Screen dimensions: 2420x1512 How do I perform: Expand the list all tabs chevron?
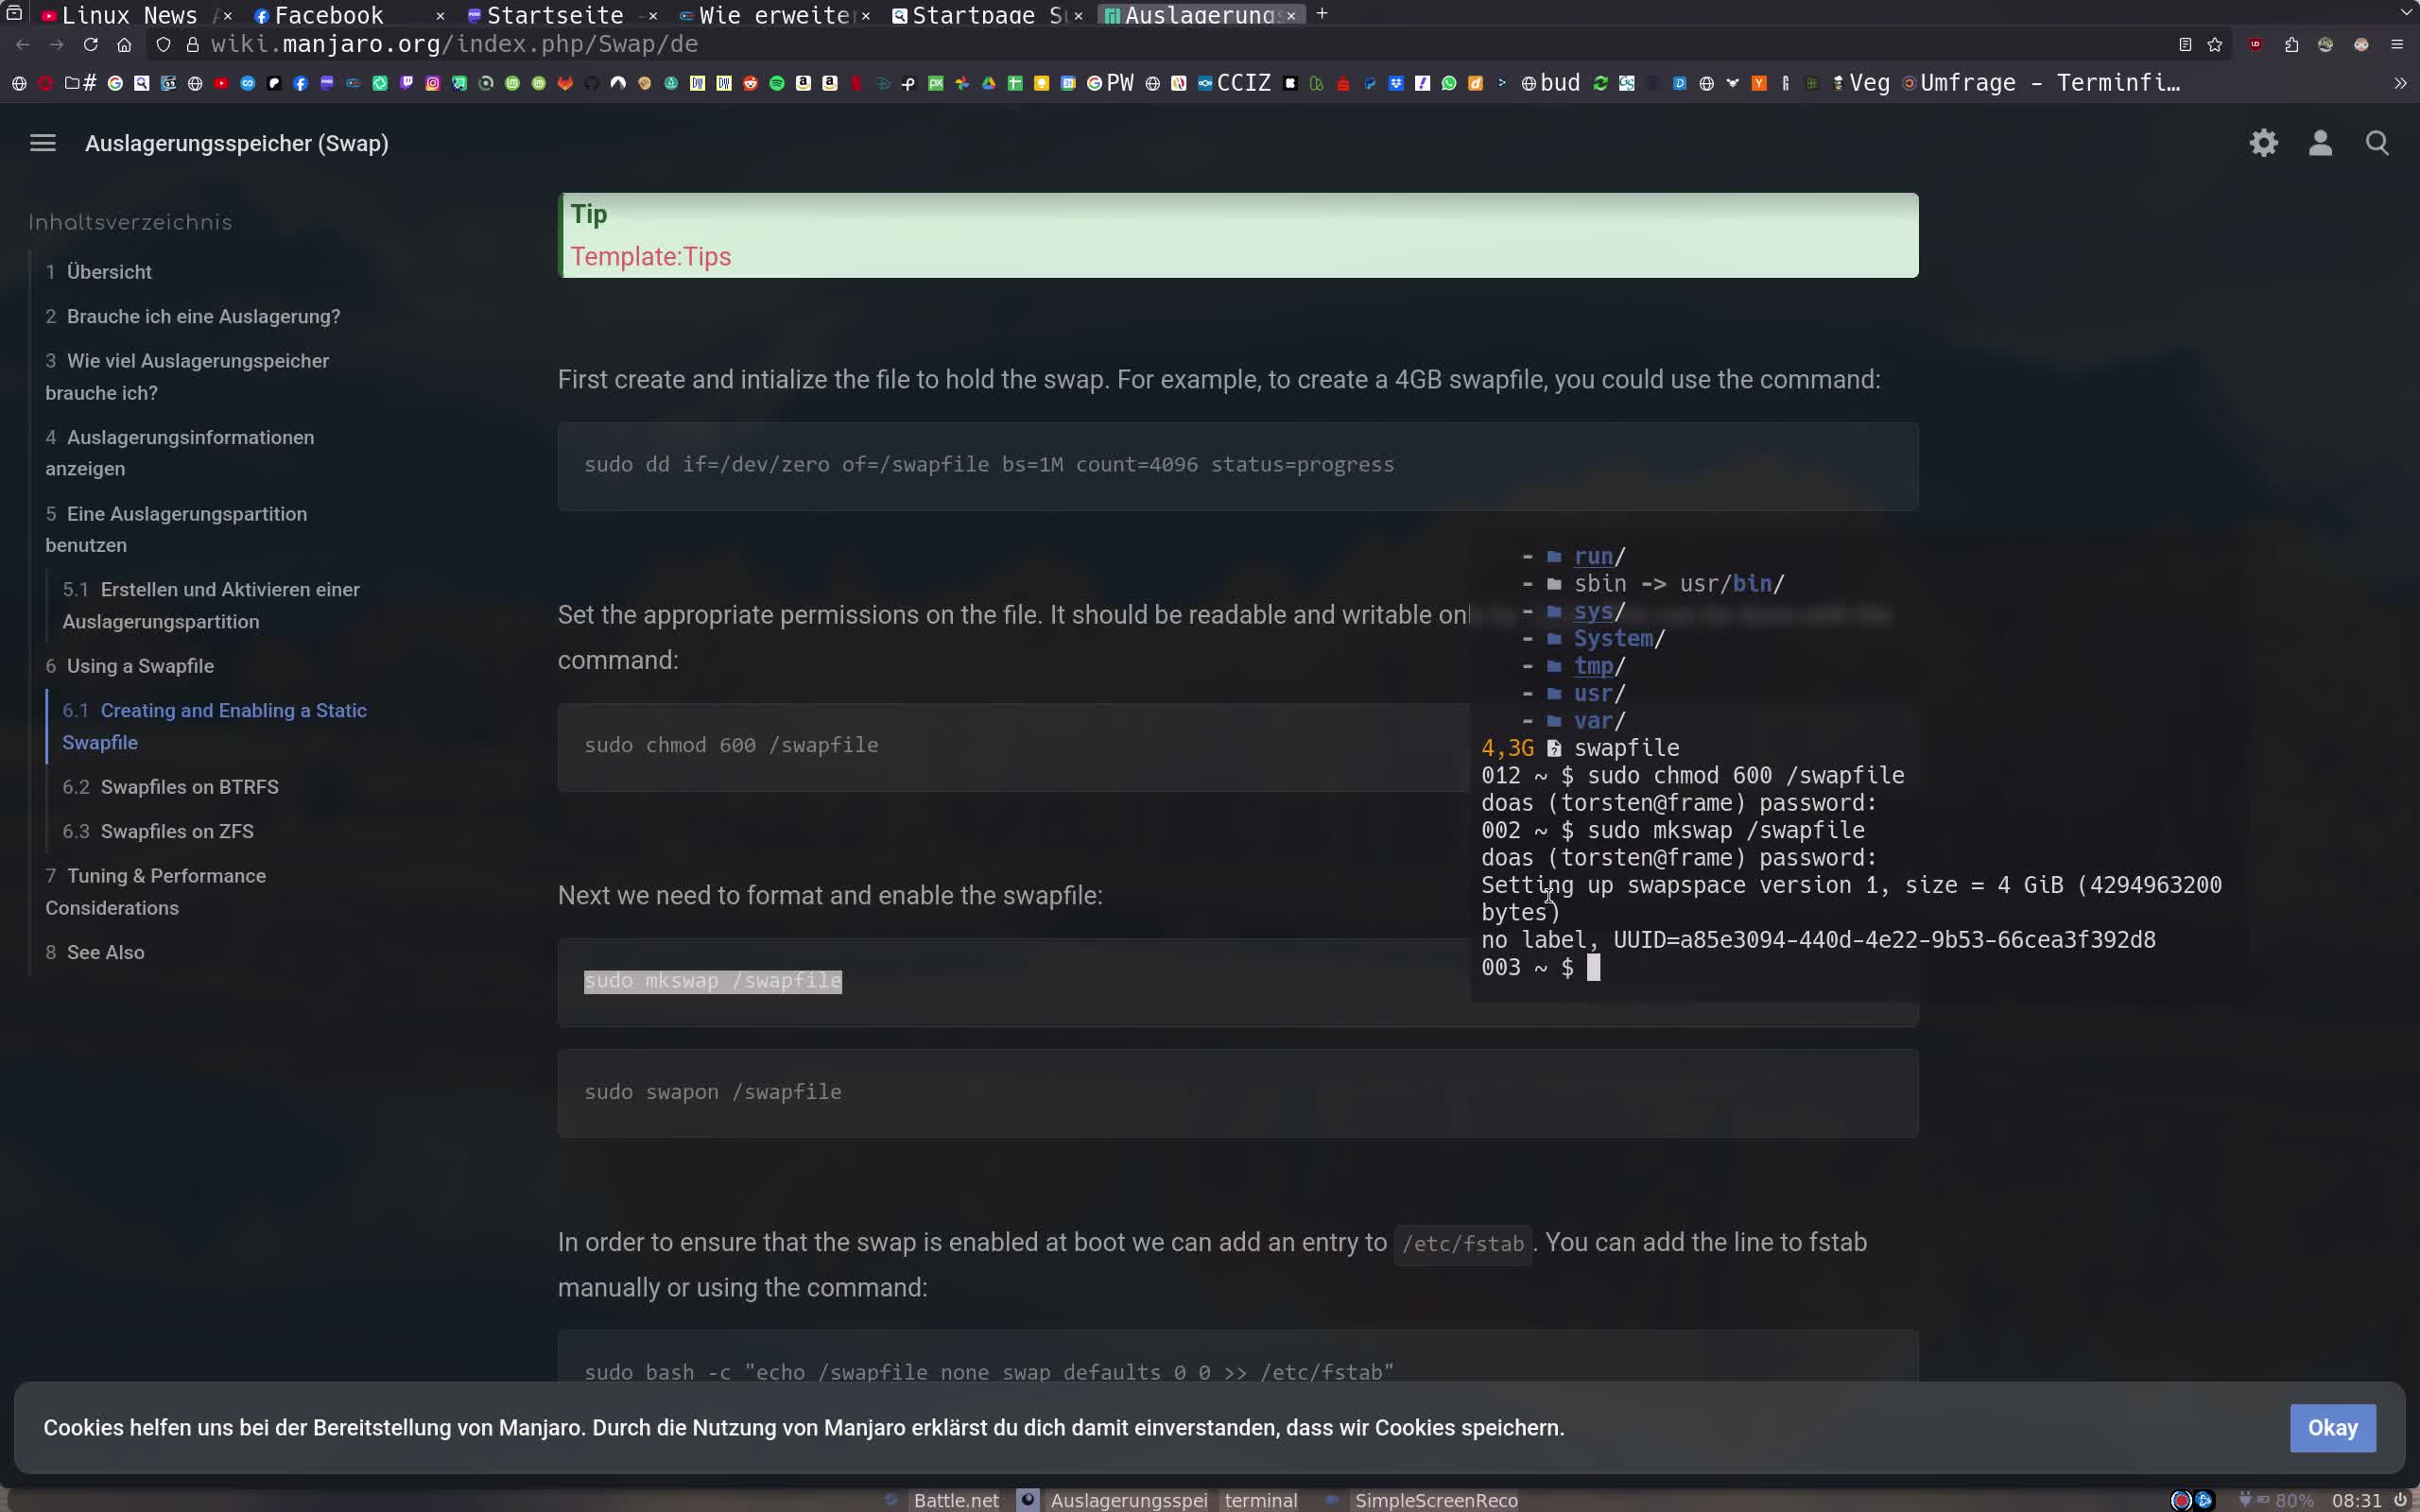click(x=2405, y=14)
